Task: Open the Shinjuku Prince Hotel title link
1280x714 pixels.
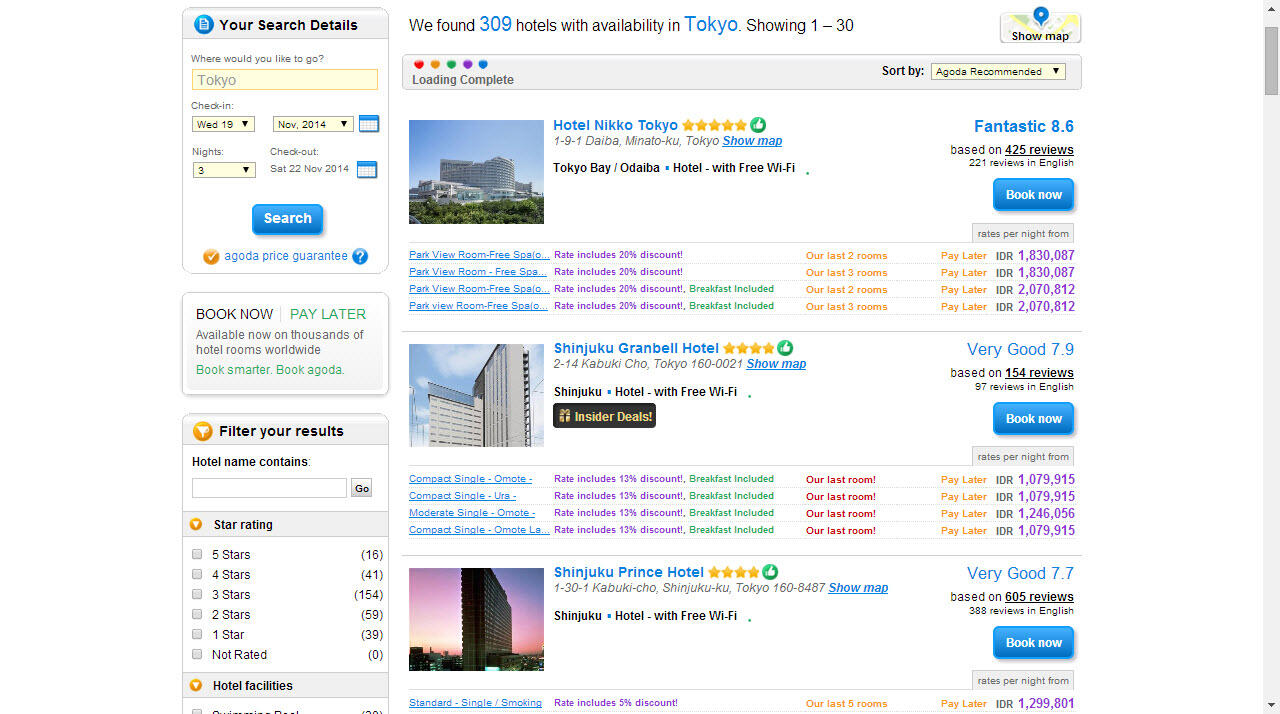Action: (629, 572)
